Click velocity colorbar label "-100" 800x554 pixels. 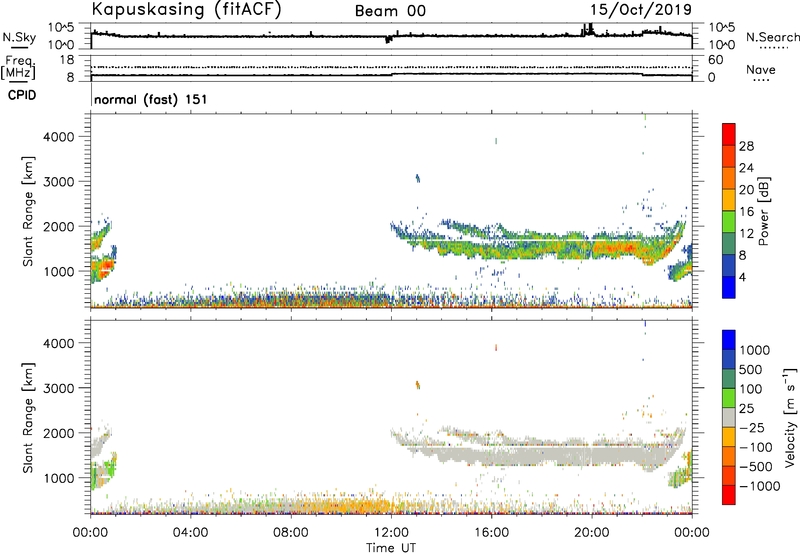click(756, 447)
